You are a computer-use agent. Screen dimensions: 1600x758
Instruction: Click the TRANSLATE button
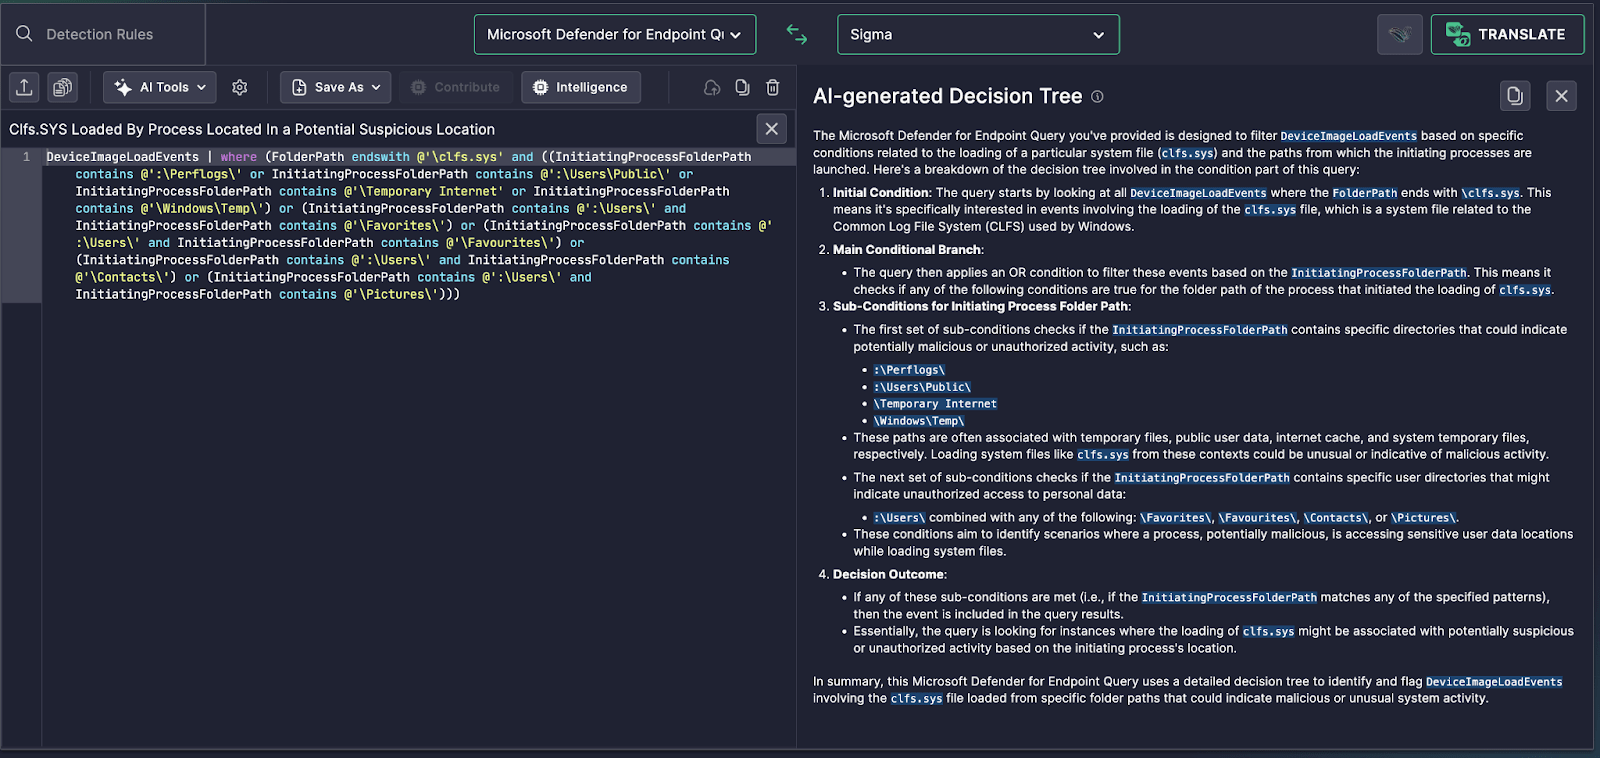(1508, 34)
